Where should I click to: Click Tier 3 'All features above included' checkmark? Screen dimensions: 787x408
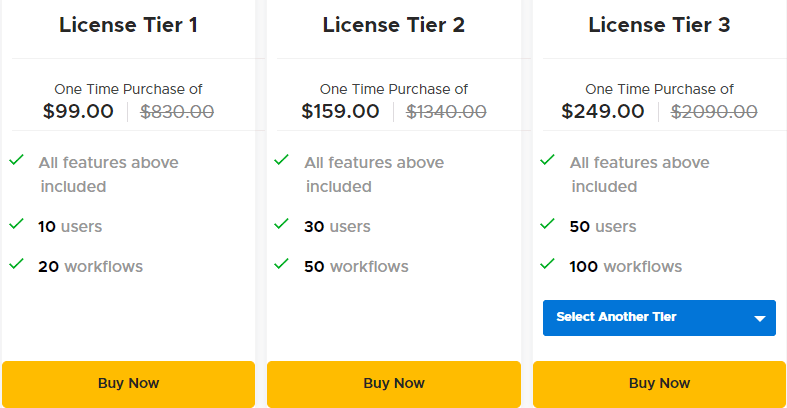[547, 160]
